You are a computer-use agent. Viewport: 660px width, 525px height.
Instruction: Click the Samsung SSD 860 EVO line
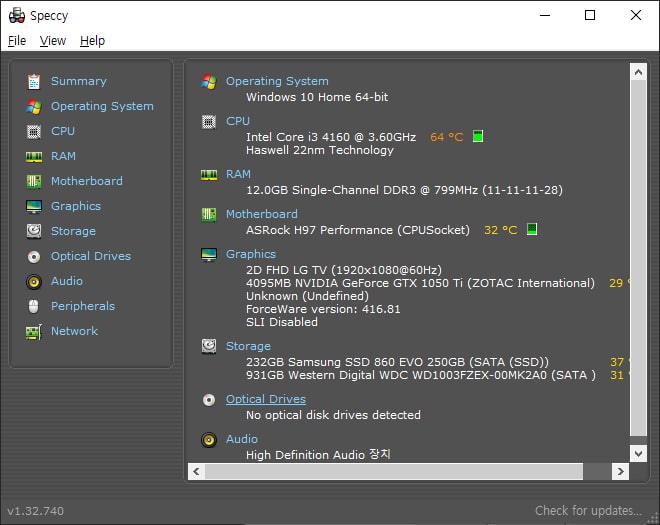(x=397, y=362)
